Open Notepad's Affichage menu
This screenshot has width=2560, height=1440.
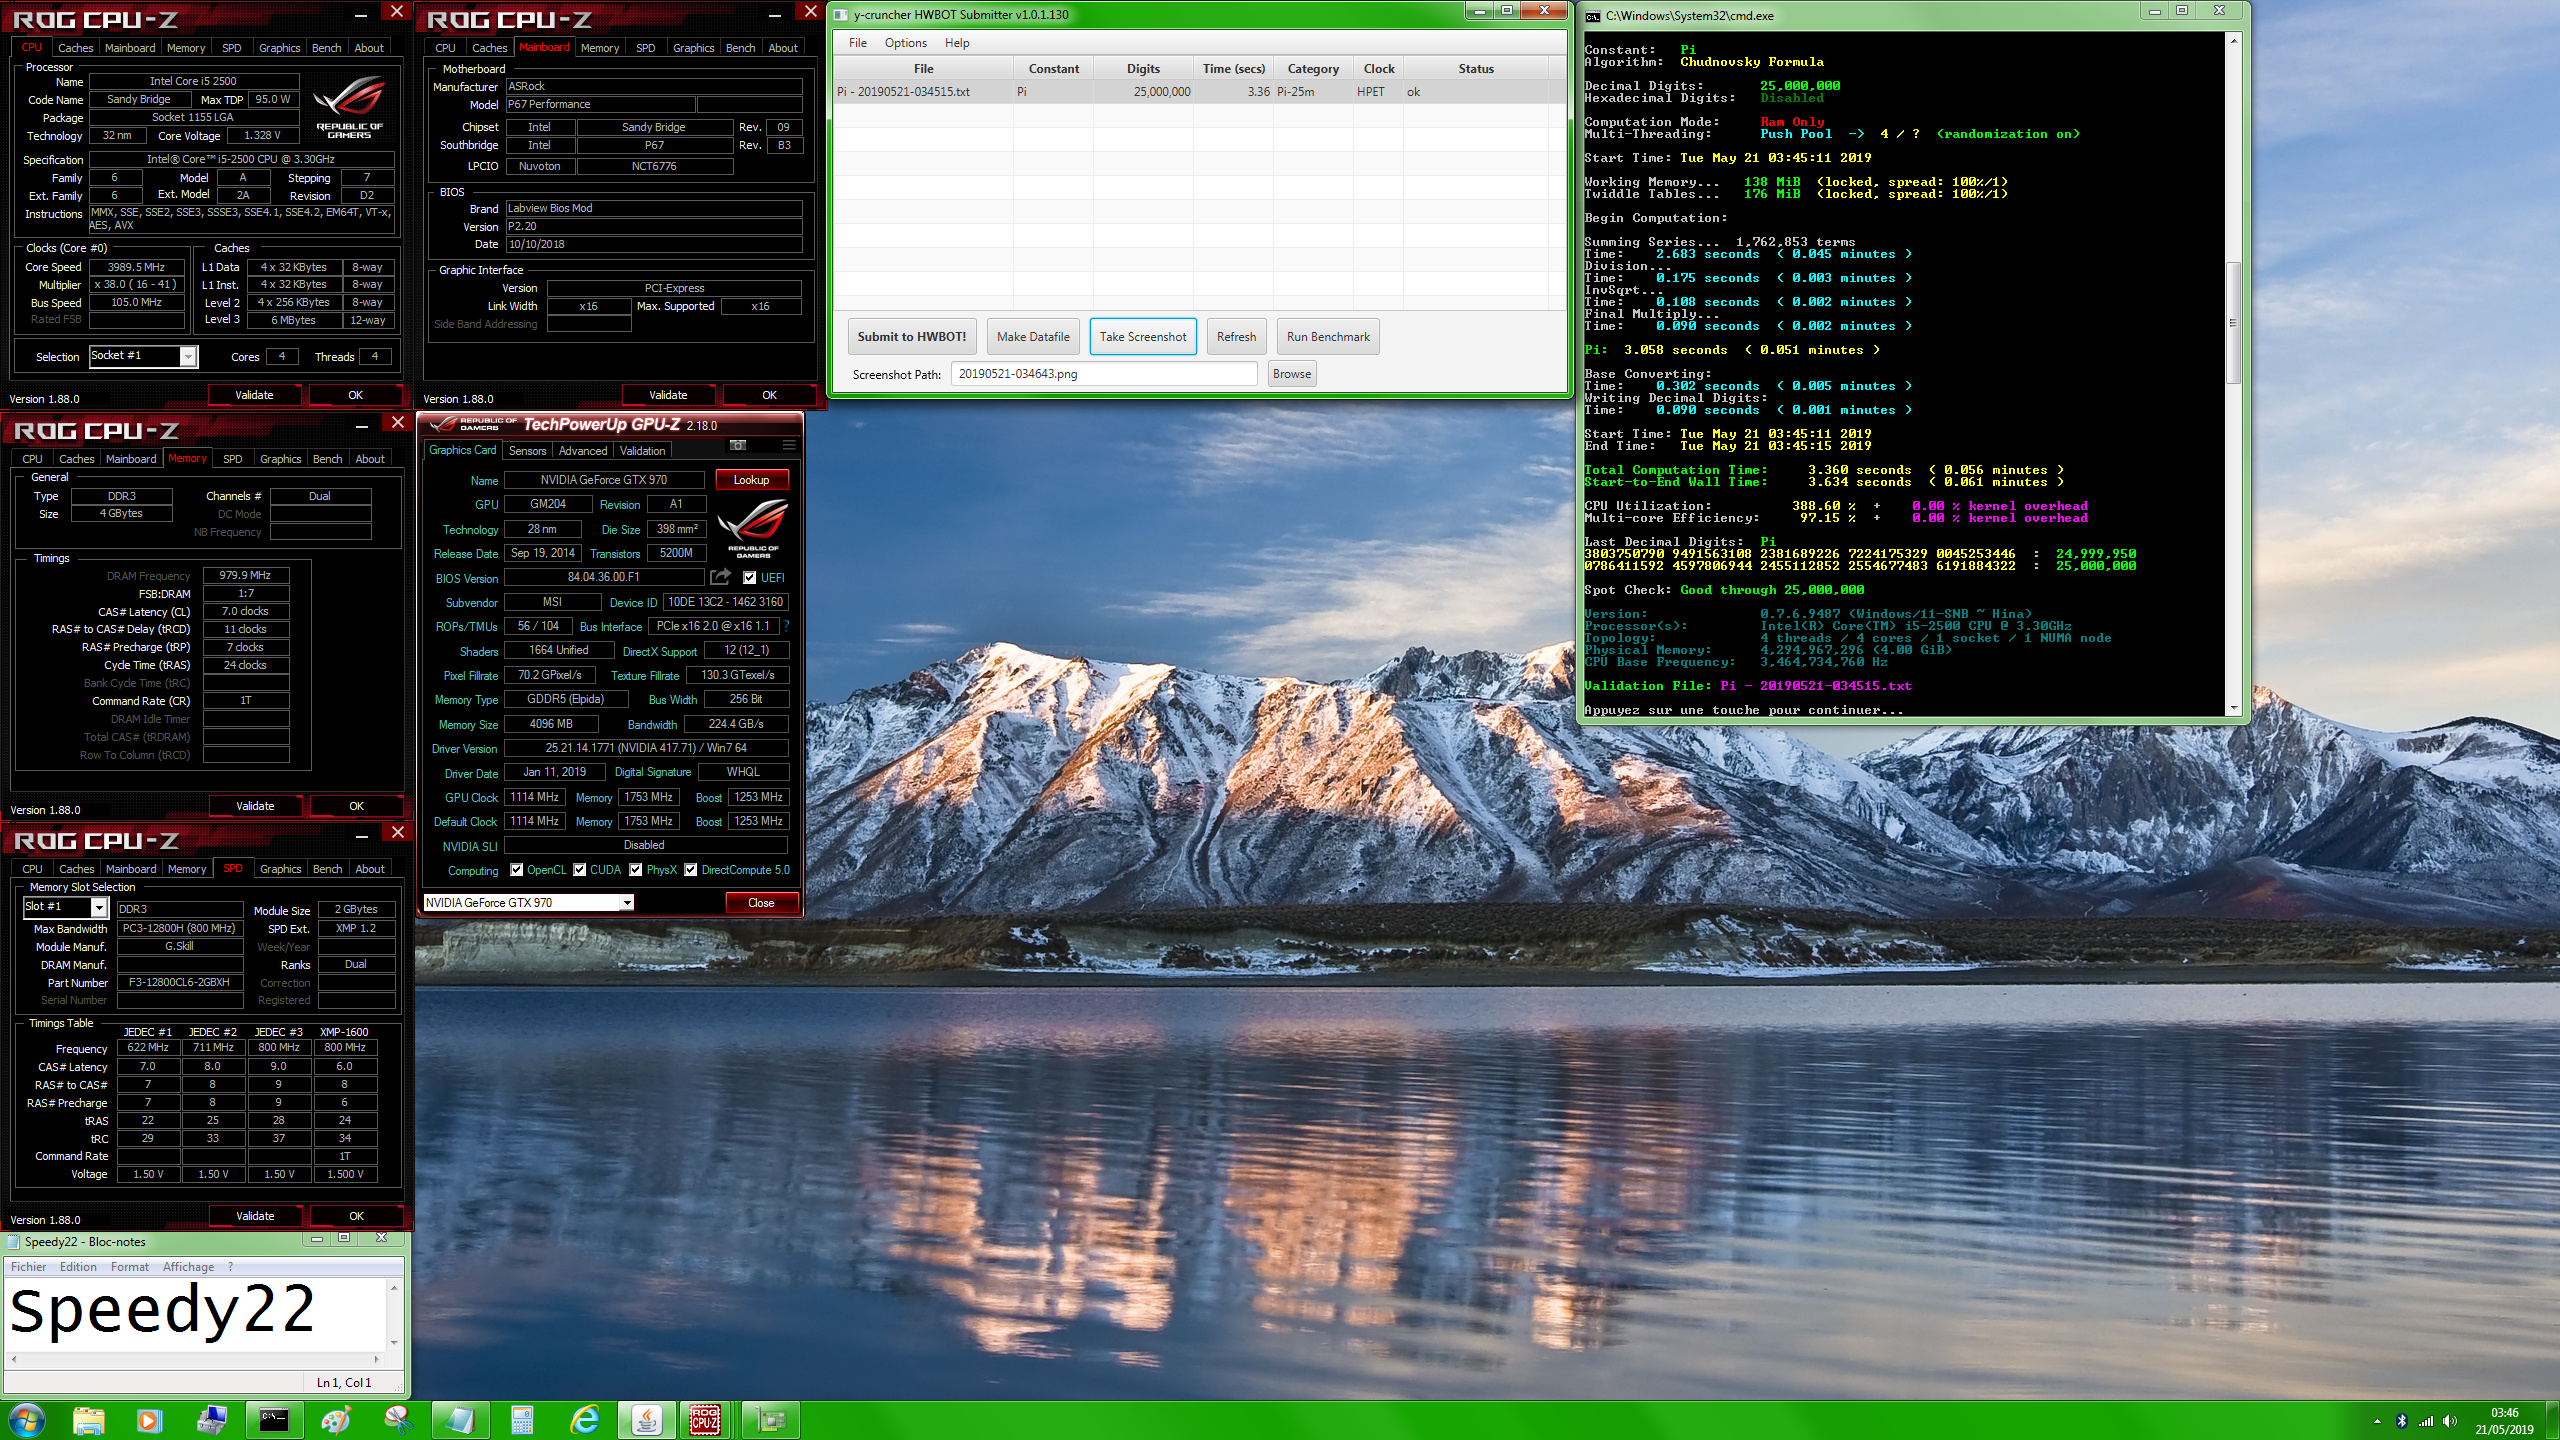coord(188,1267)
